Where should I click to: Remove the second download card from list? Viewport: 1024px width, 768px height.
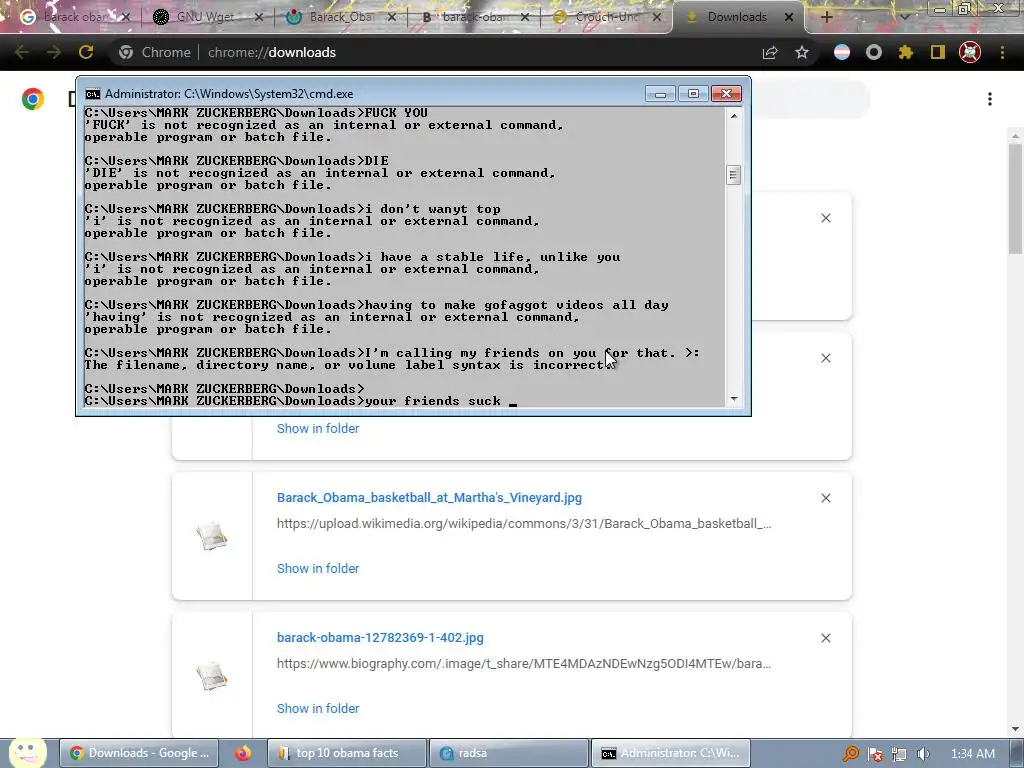tap(826, 358)
